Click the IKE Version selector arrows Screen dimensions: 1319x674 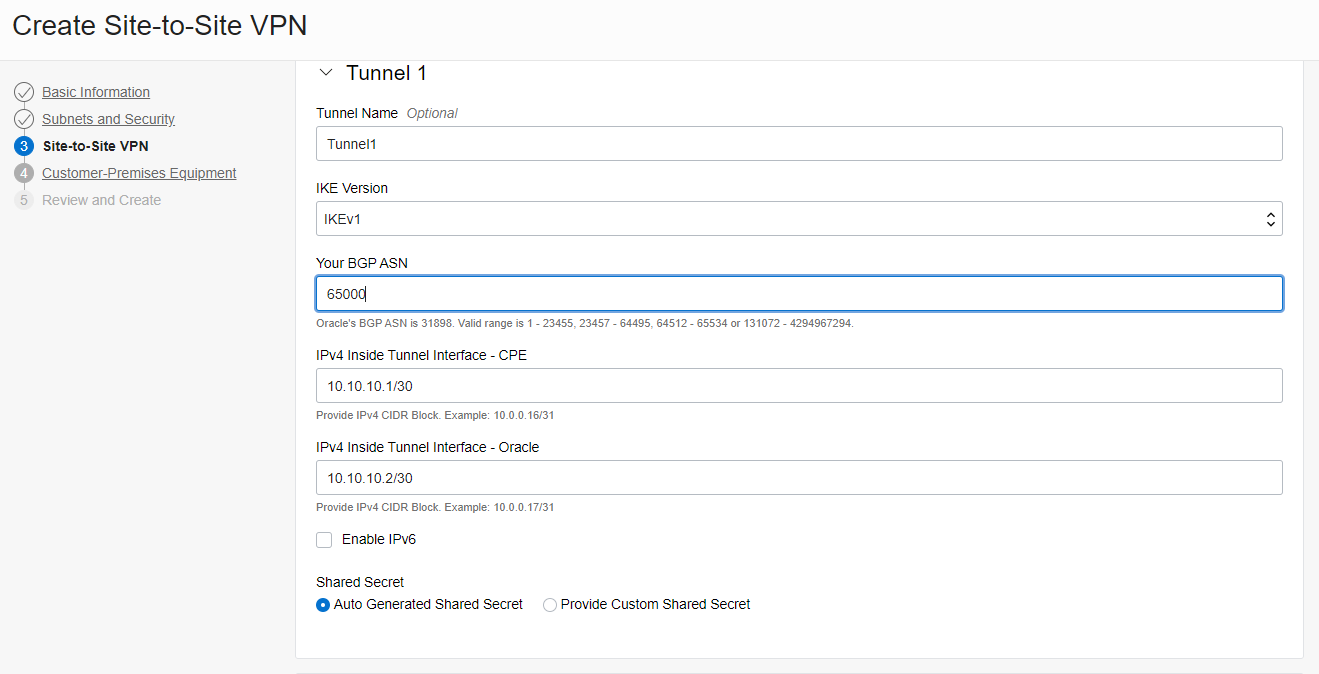[1270, 219]
